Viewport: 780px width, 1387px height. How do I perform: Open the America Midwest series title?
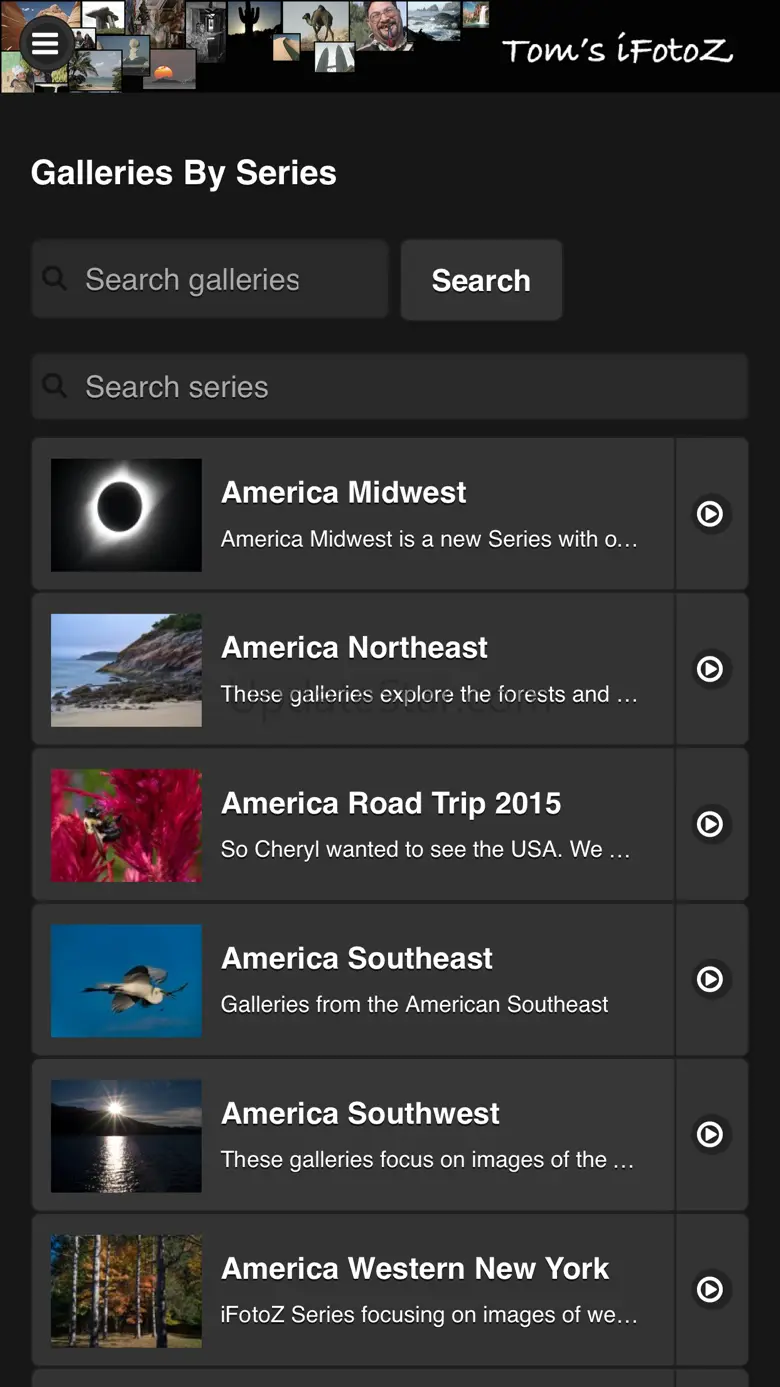point(344,492)
